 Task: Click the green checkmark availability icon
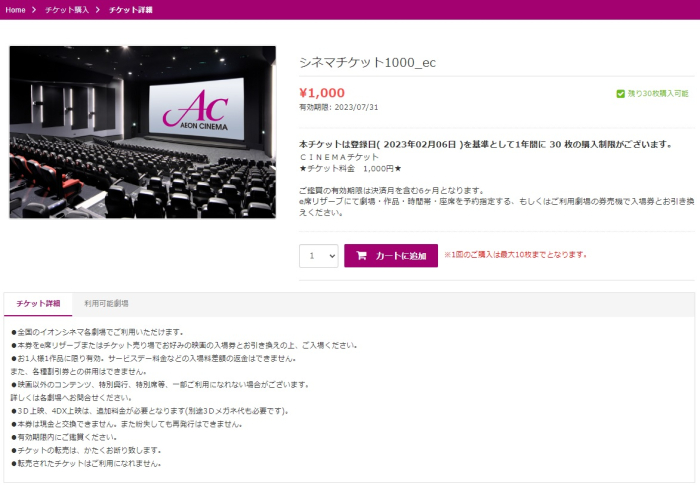pos(620,93)
